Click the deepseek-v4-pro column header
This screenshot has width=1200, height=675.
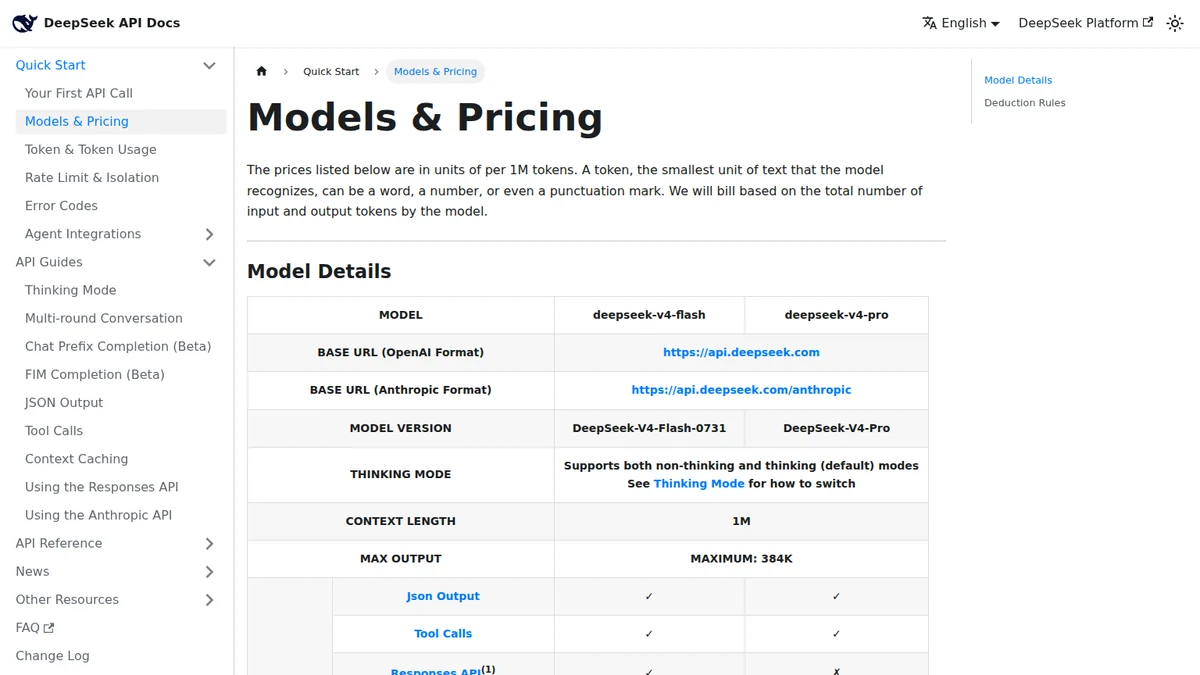[x=836, y=315]
